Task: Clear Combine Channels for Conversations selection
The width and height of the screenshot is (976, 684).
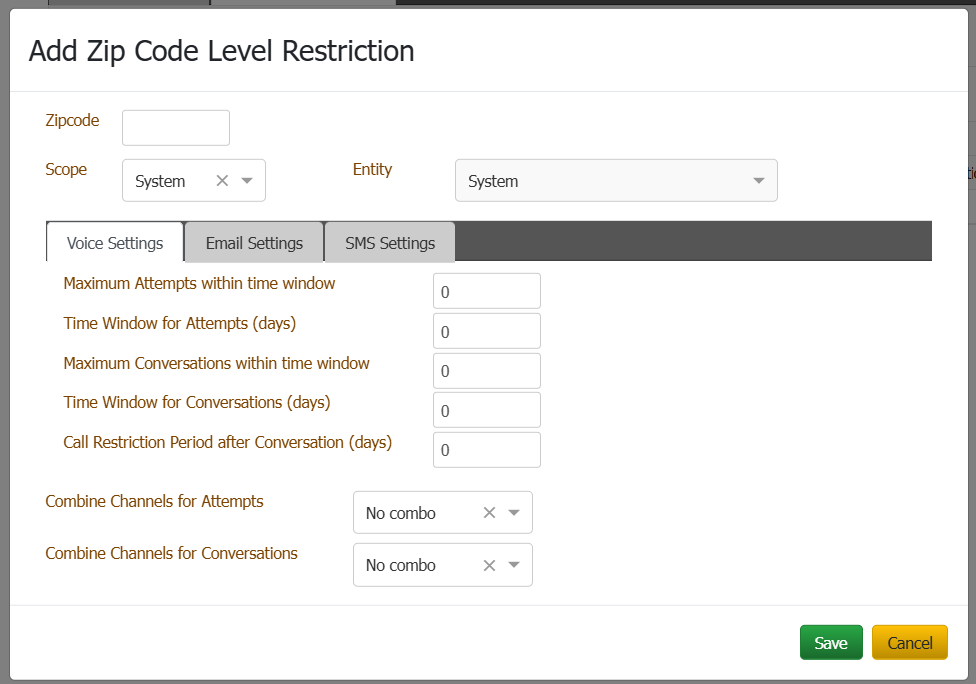Action: 489,565
